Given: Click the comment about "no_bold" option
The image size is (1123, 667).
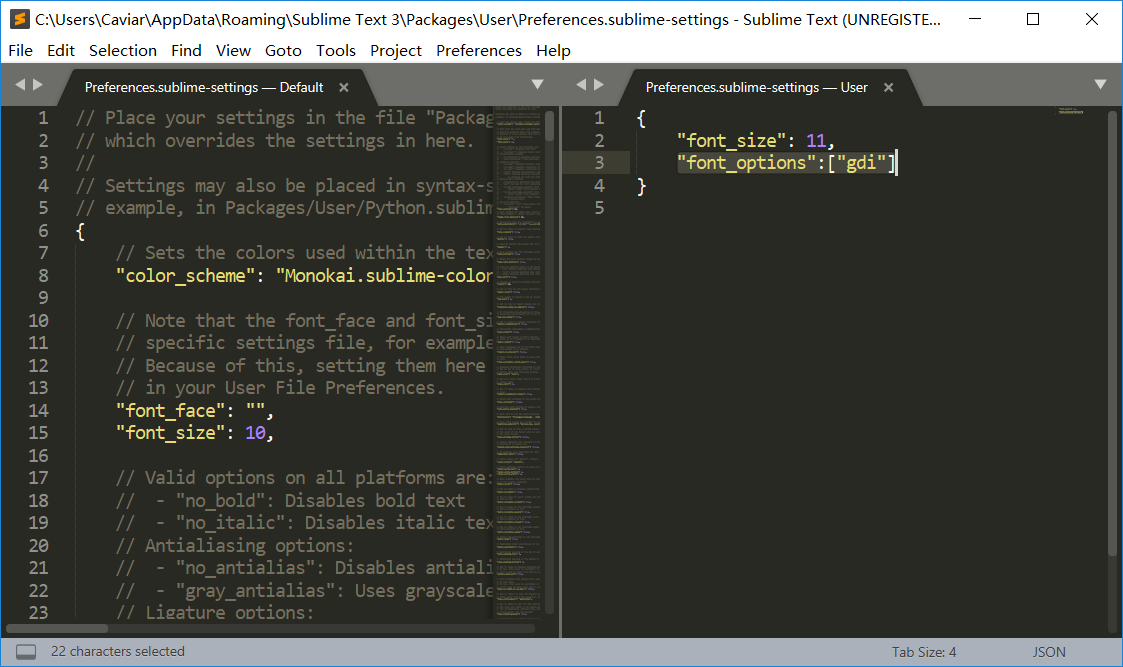Looking at the screenshot, I should point(290,501).
